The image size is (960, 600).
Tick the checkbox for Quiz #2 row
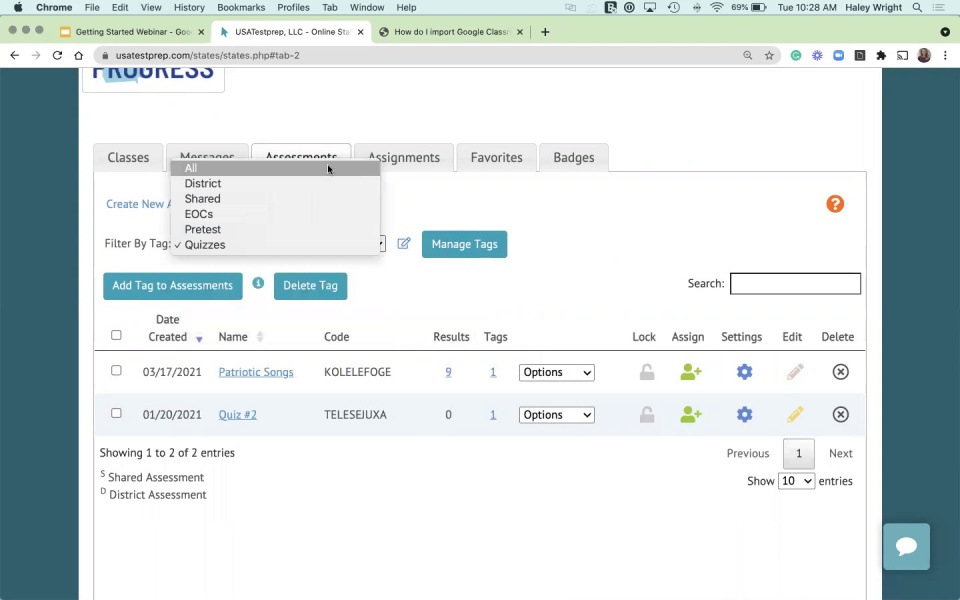tap(116, 413)
